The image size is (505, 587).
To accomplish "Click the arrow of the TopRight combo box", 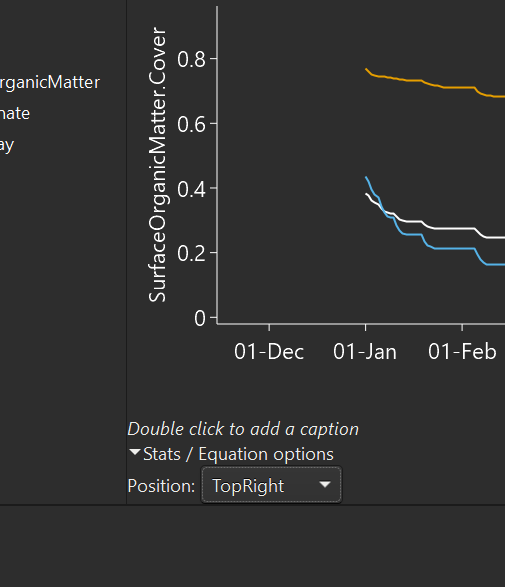I will [x=325, y=484].
